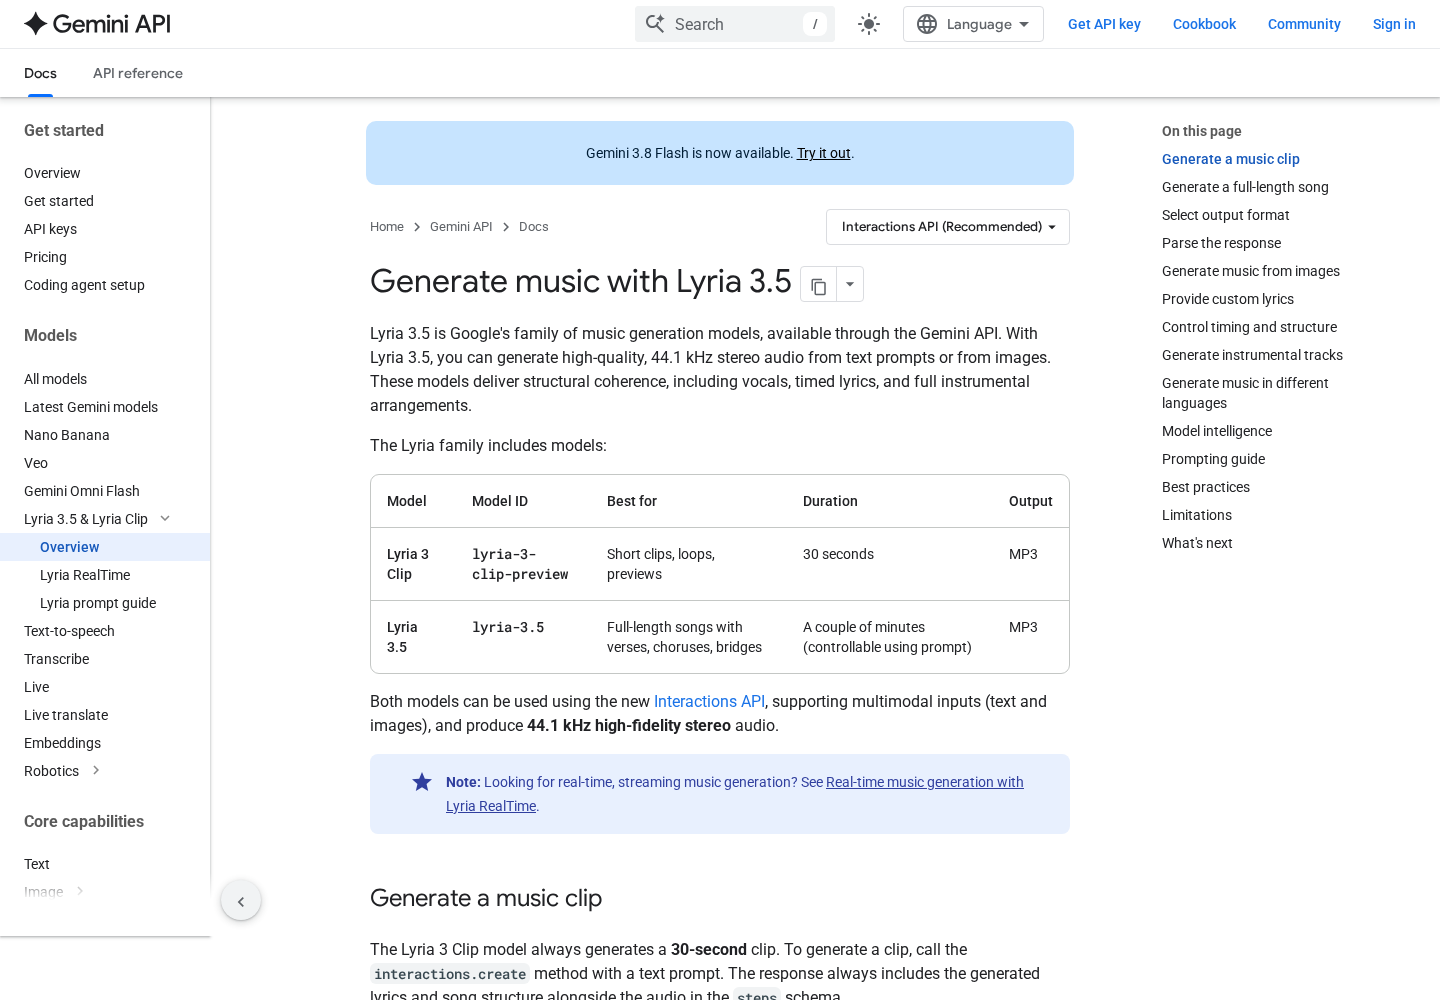Open Live in sidebar

(36, 687)
